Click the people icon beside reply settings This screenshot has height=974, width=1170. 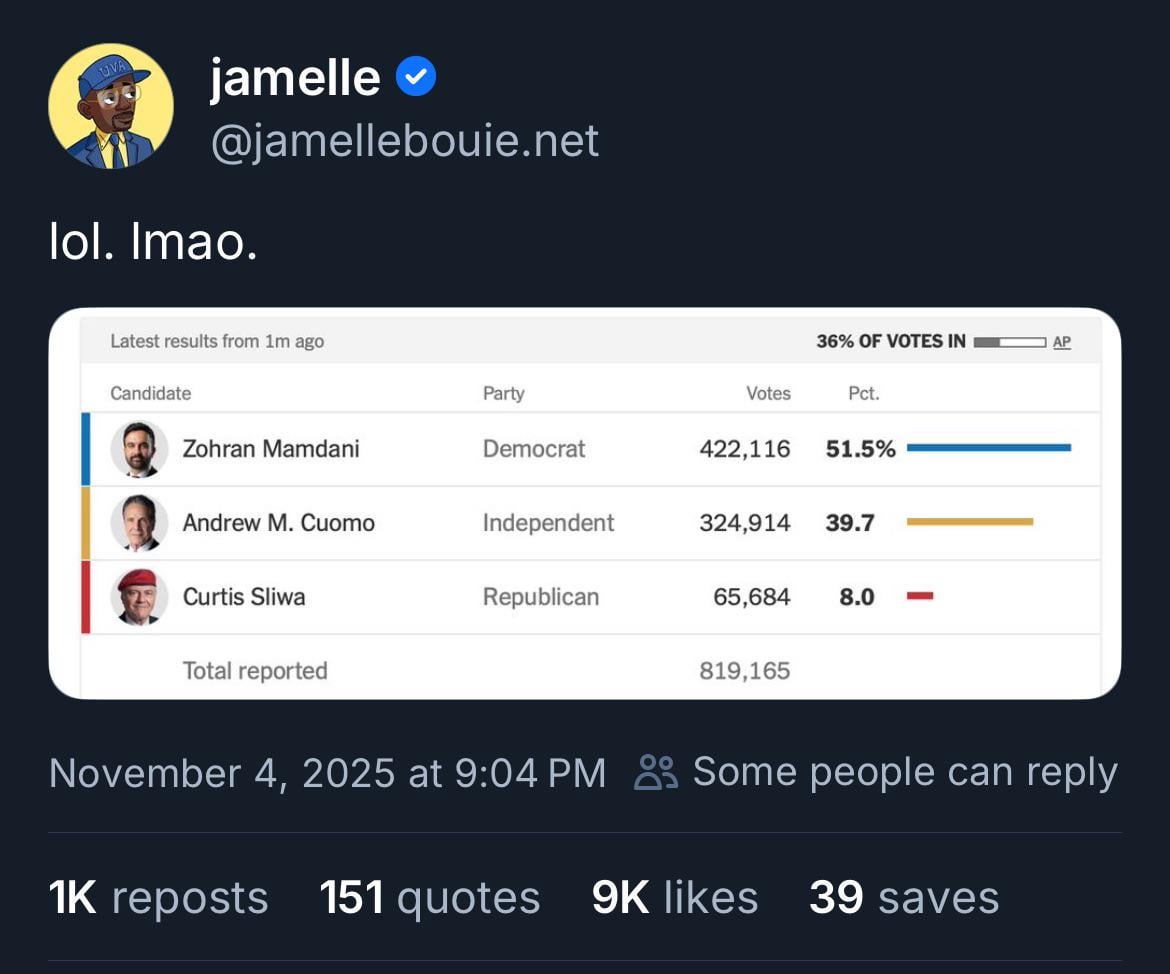point(656,772)
